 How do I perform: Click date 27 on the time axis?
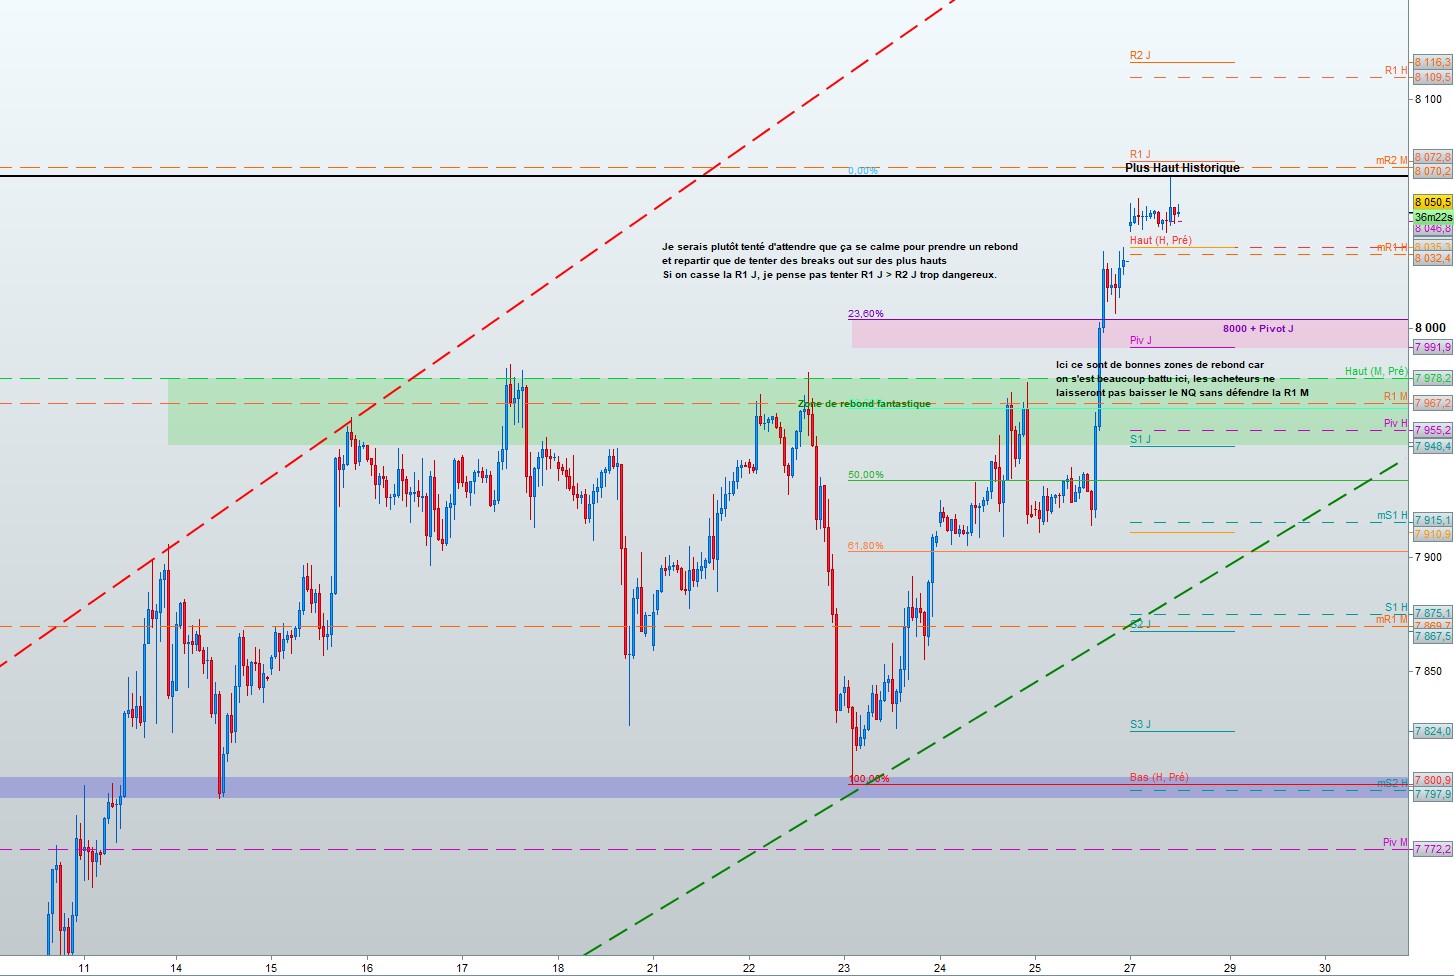pyautogui.click(x=1129, y=967)
